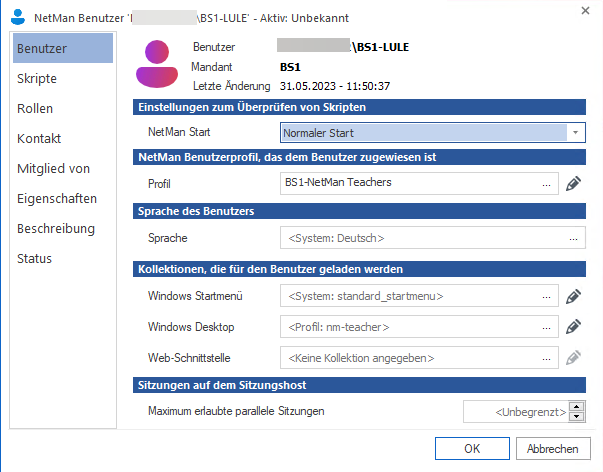Switch to the Skripte tab
This screenshot has height=472, width=603.
(x=37, y=78)
